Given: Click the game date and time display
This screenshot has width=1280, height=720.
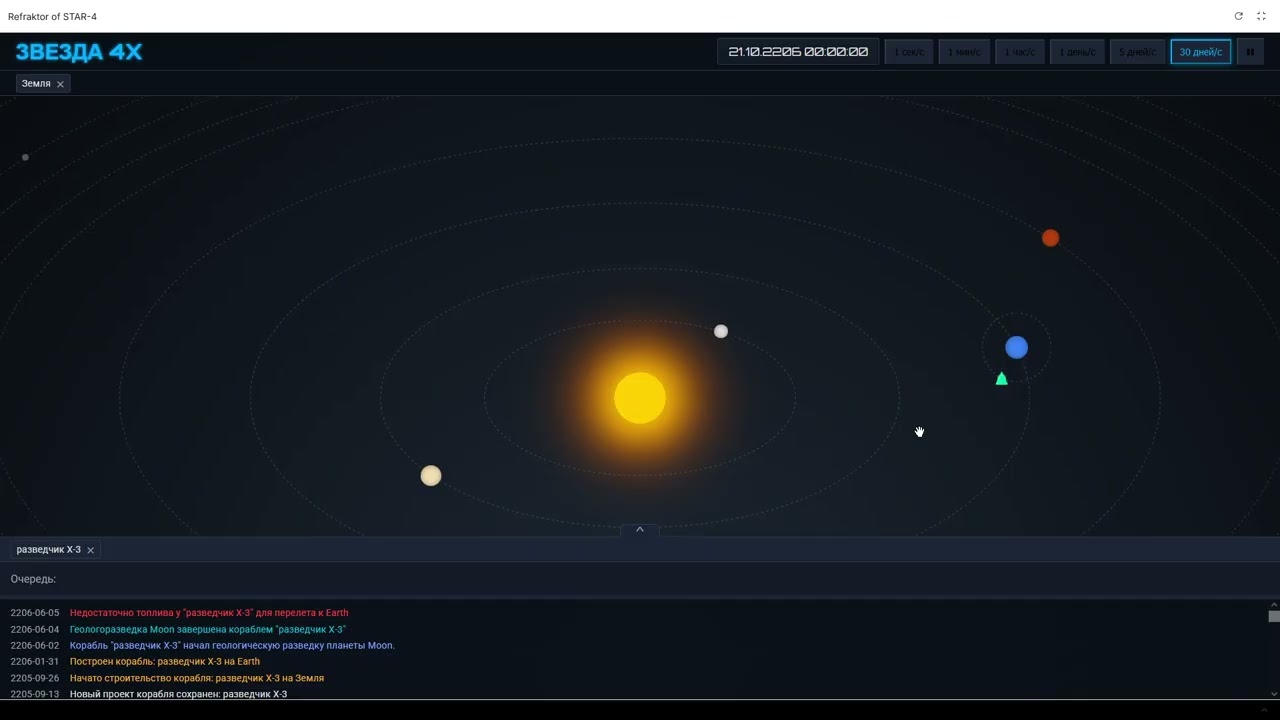Looking at the screenshot, I should pyautogui.click(x=798, y=52).
